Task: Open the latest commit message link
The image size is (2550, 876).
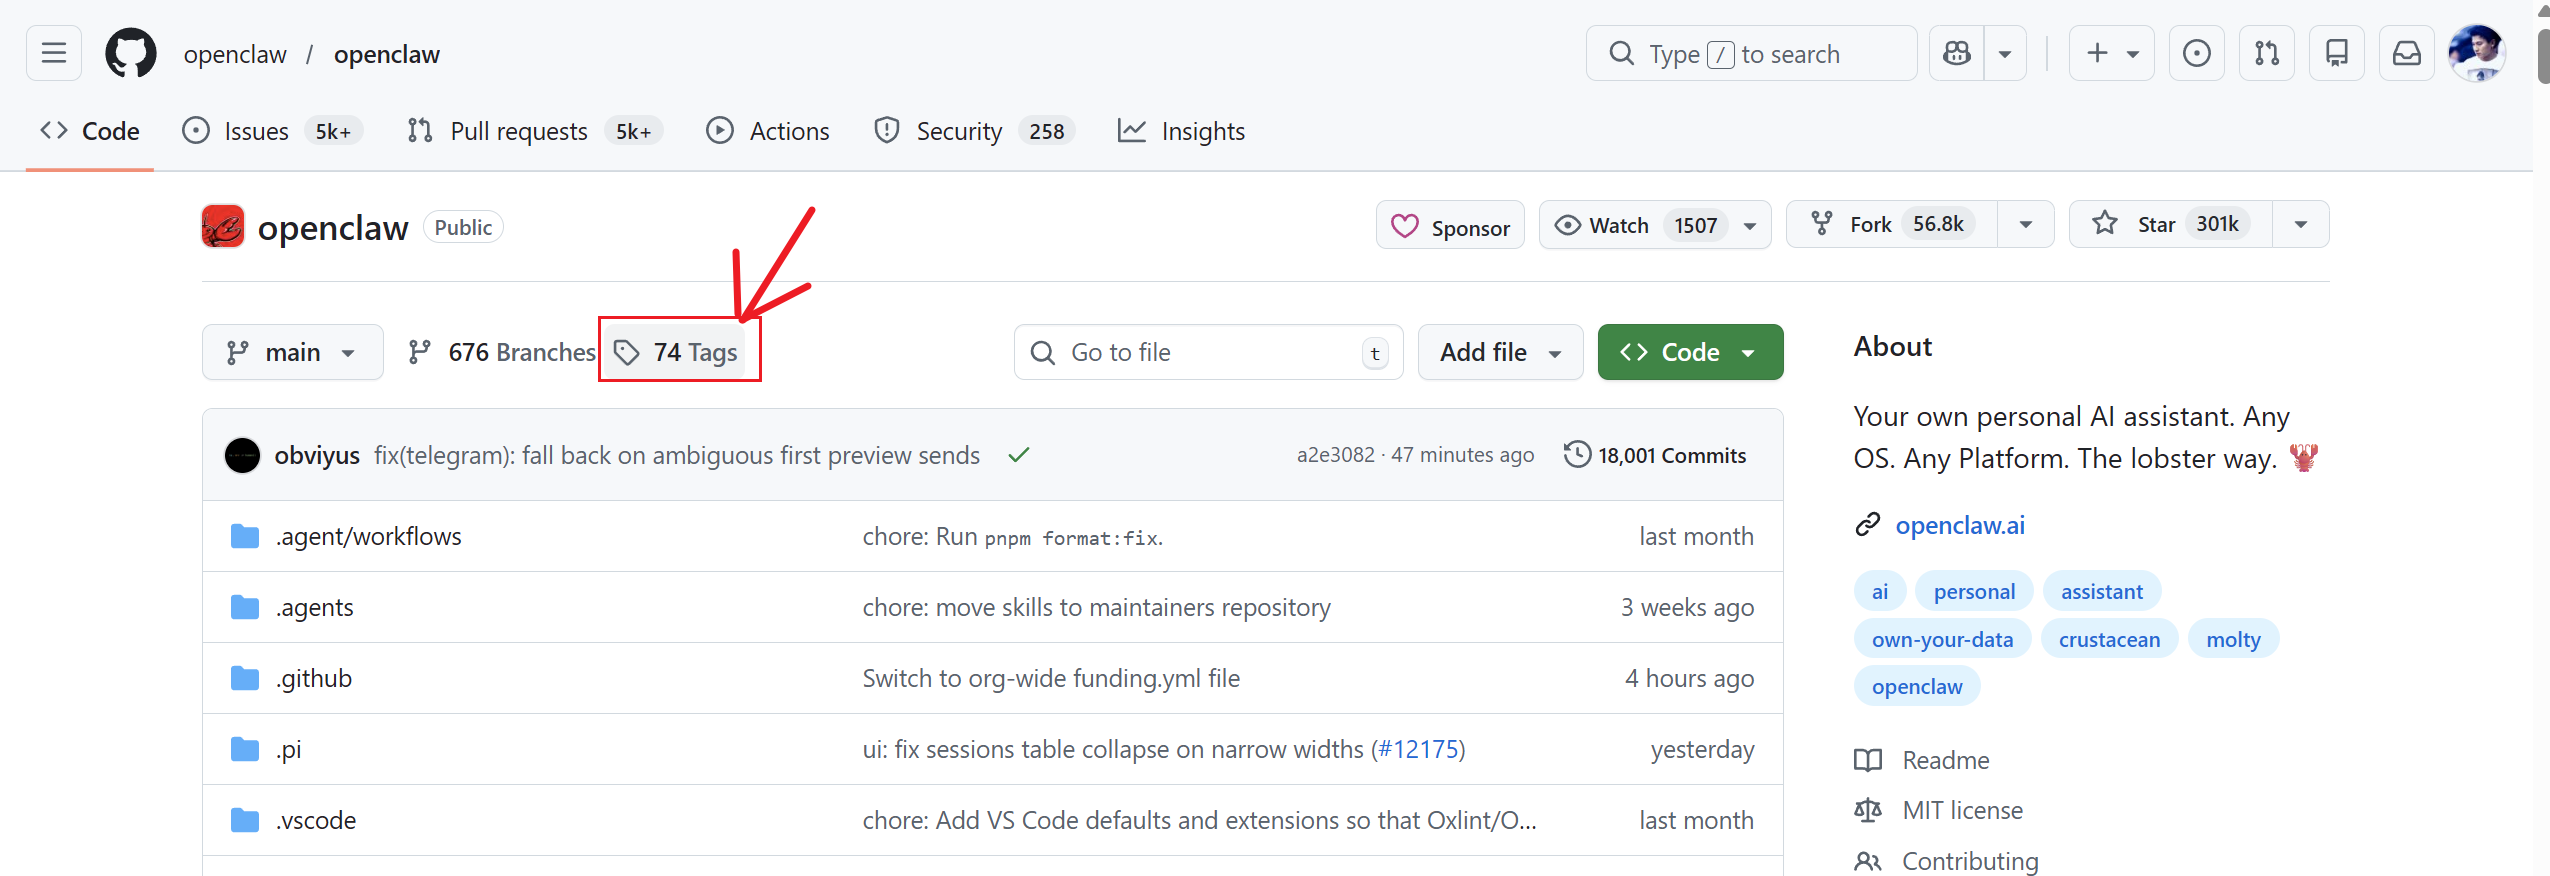Action: tap(677, 455)
